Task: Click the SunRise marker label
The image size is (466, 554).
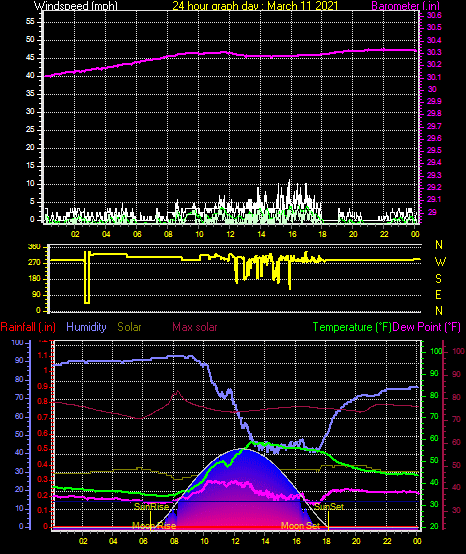Action: click(x=152, y=507)
